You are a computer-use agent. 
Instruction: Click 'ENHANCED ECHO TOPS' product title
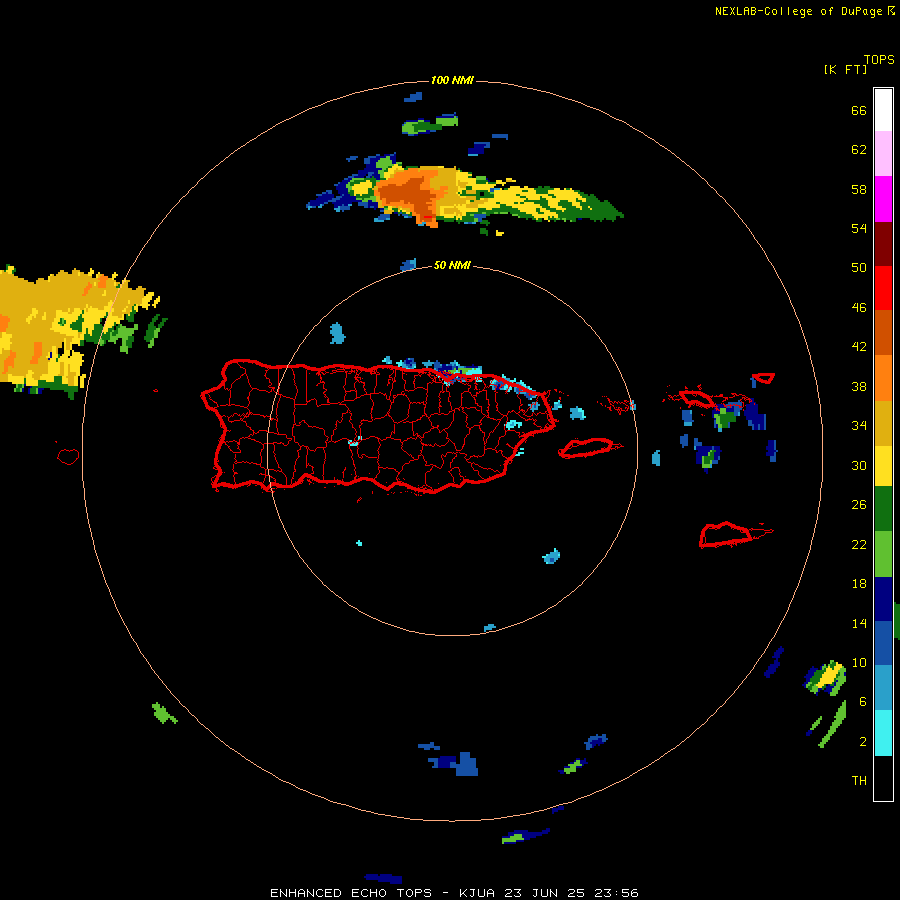coord(351,893)
